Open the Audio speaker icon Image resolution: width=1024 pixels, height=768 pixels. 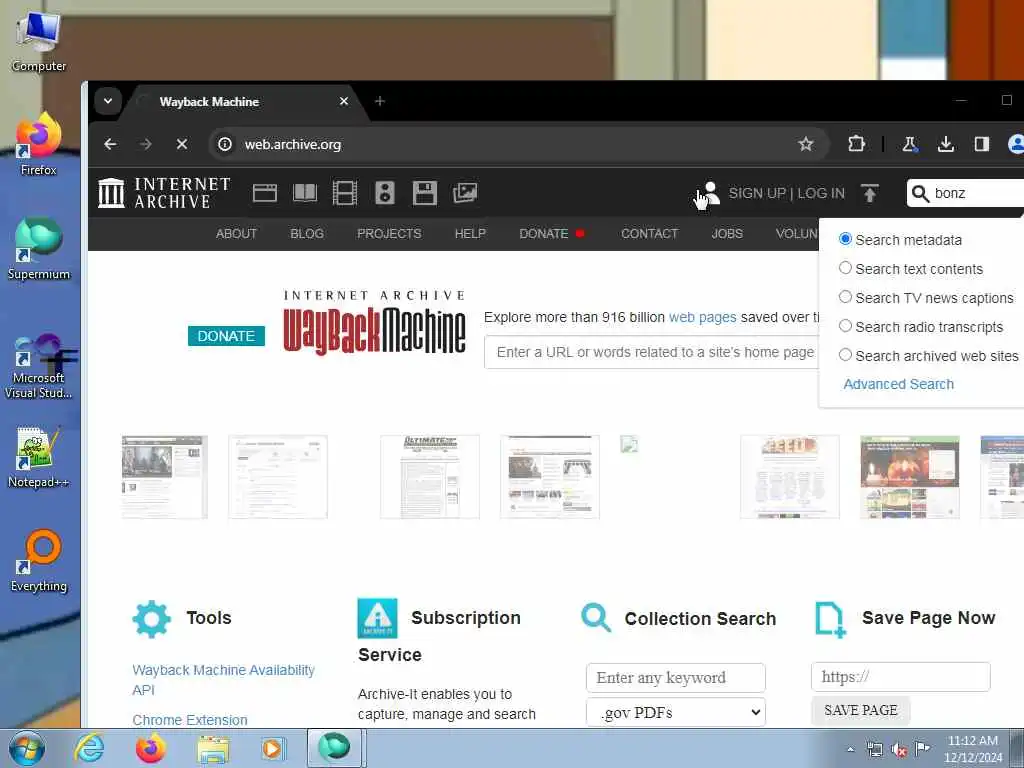pos(385,193)
